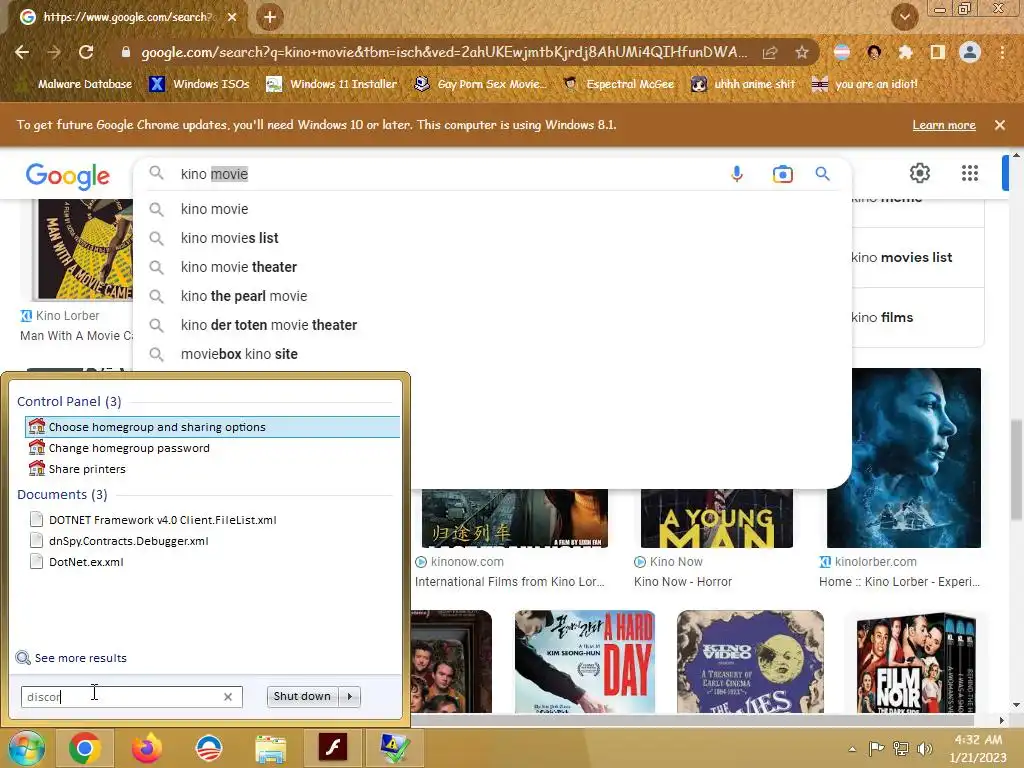The width and height of the screenshot is (1024, 768).
Task: Click the Shut down button
Action: [302, 696]
